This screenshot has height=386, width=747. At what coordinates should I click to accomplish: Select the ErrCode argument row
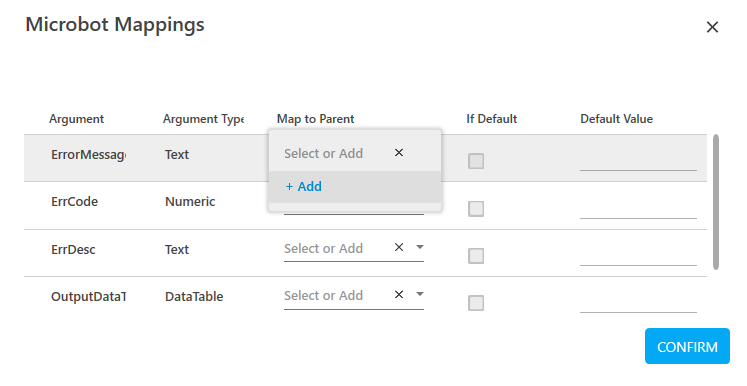tap(365, 206)
